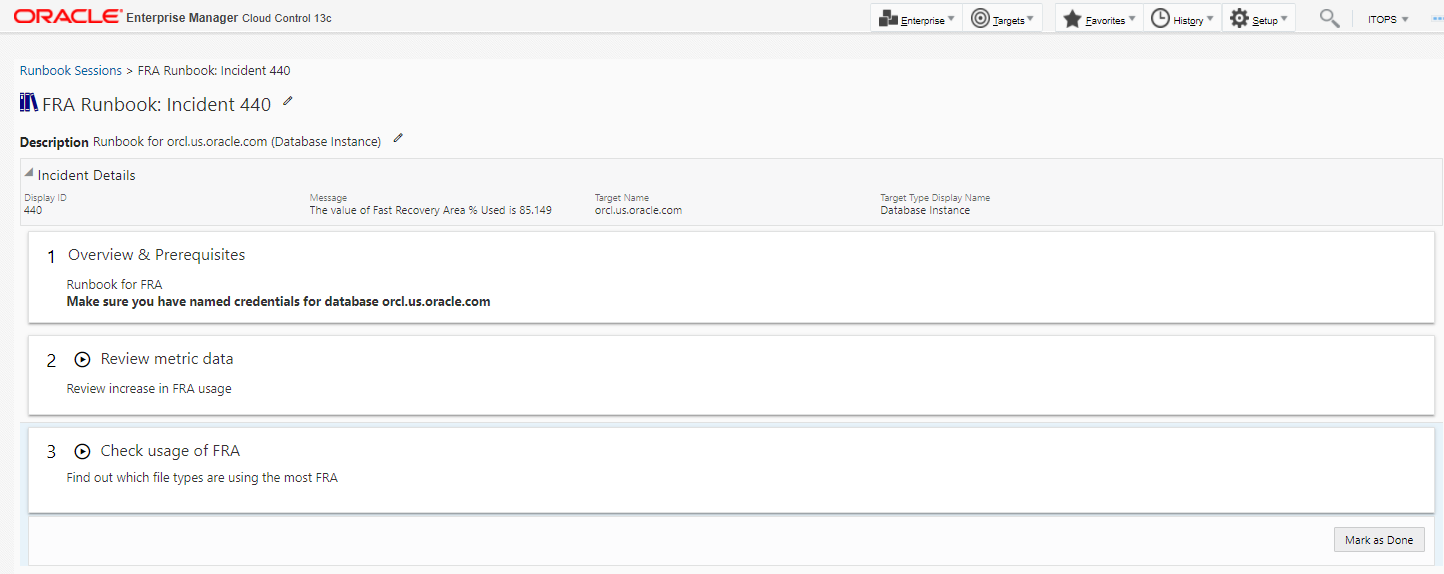Click the Oracle logo
Screen dimensions: 1444x574
[68, 17]
